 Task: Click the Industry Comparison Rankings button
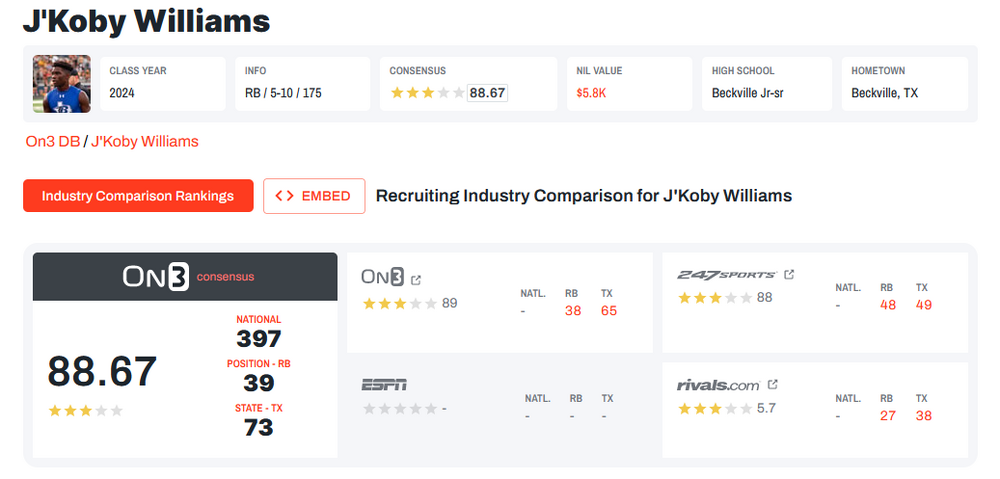[x=138, y=196]
